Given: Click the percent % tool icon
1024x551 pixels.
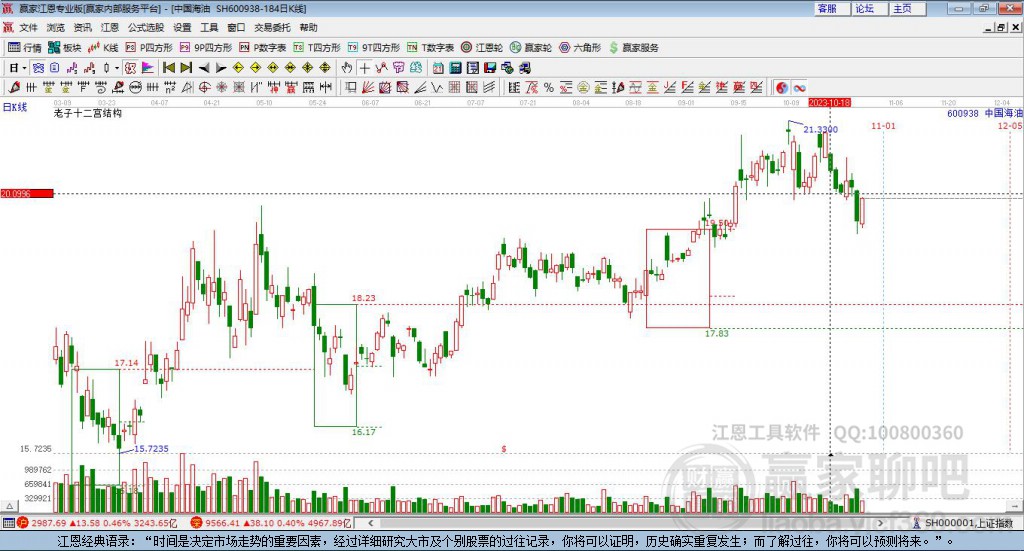Looking at the screenshot, I should (x=549, y=87).
